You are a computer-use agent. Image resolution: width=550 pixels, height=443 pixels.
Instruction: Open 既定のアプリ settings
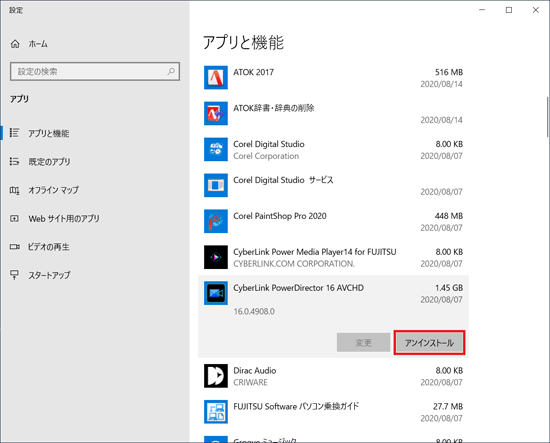click(x=49, y=162)
